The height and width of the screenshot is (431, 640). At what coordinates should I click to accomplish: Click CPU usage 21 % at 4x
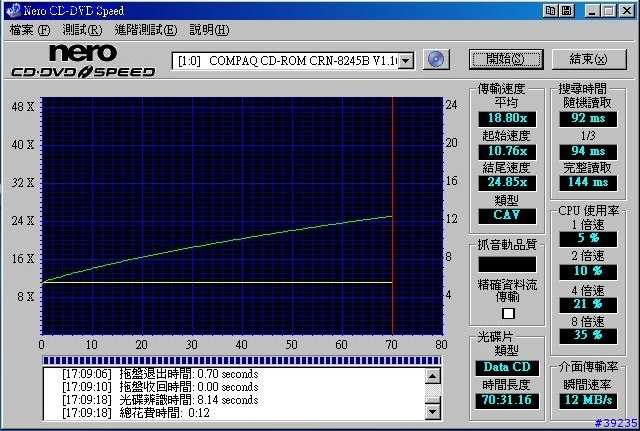click(588, 304)
